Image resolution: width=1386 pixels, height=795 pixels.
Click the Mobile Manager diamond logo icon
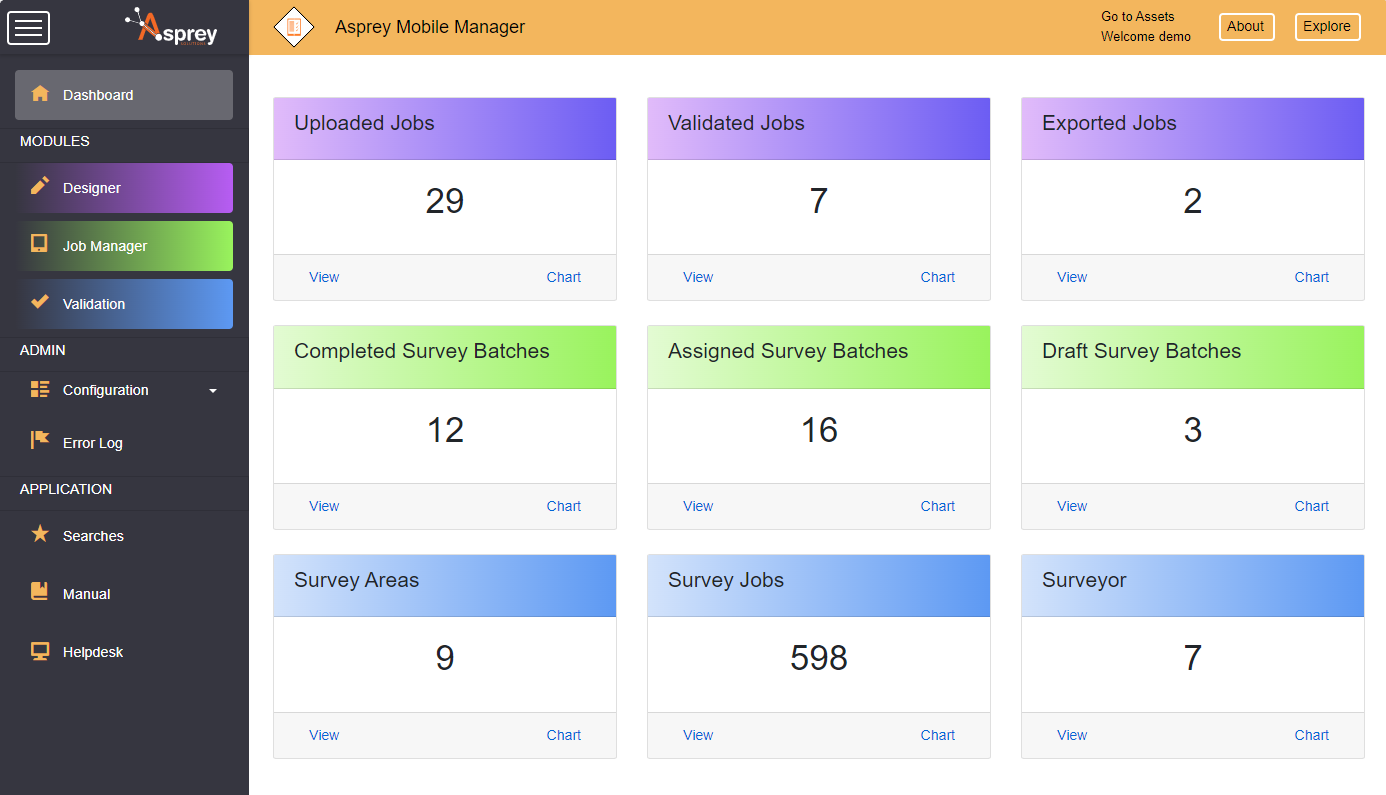click(294, 27)
